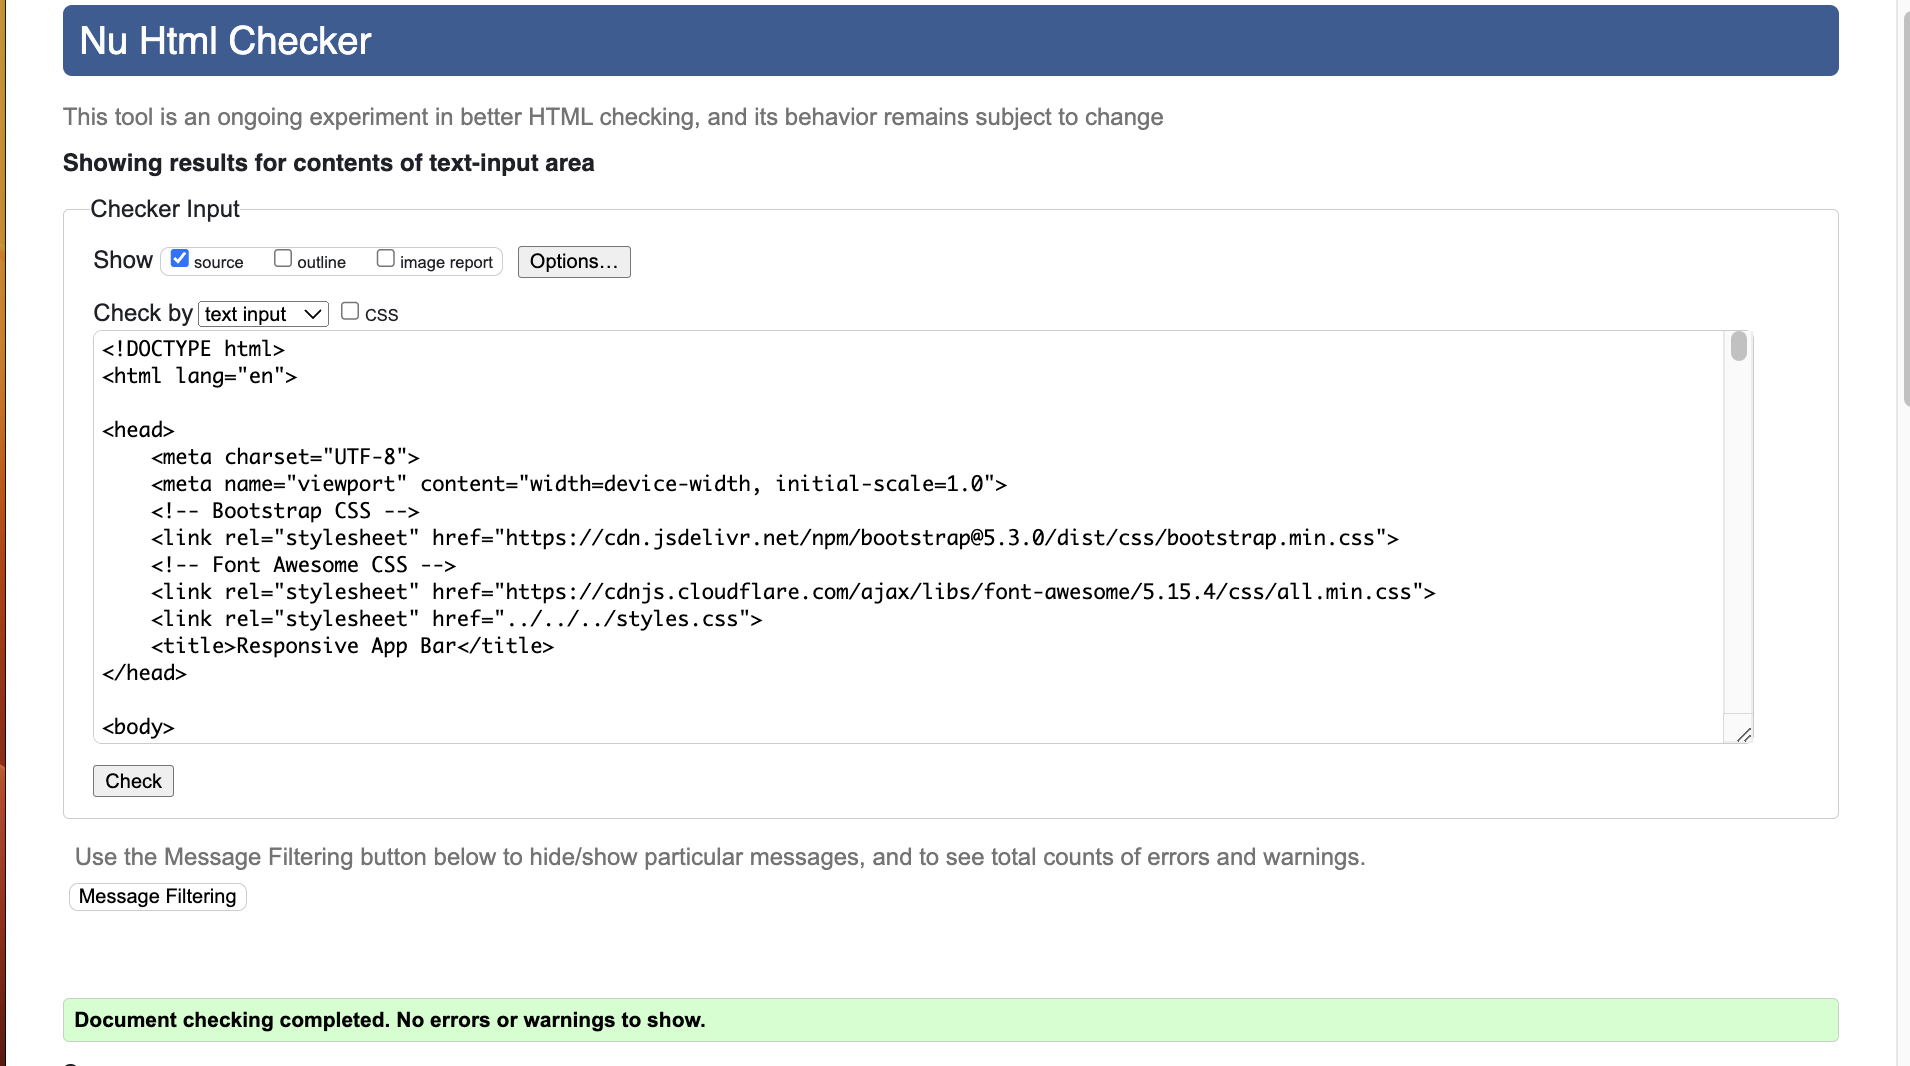Click the textarea resize handle icon
The image size is (1910, 1066).
(1744, 735)
